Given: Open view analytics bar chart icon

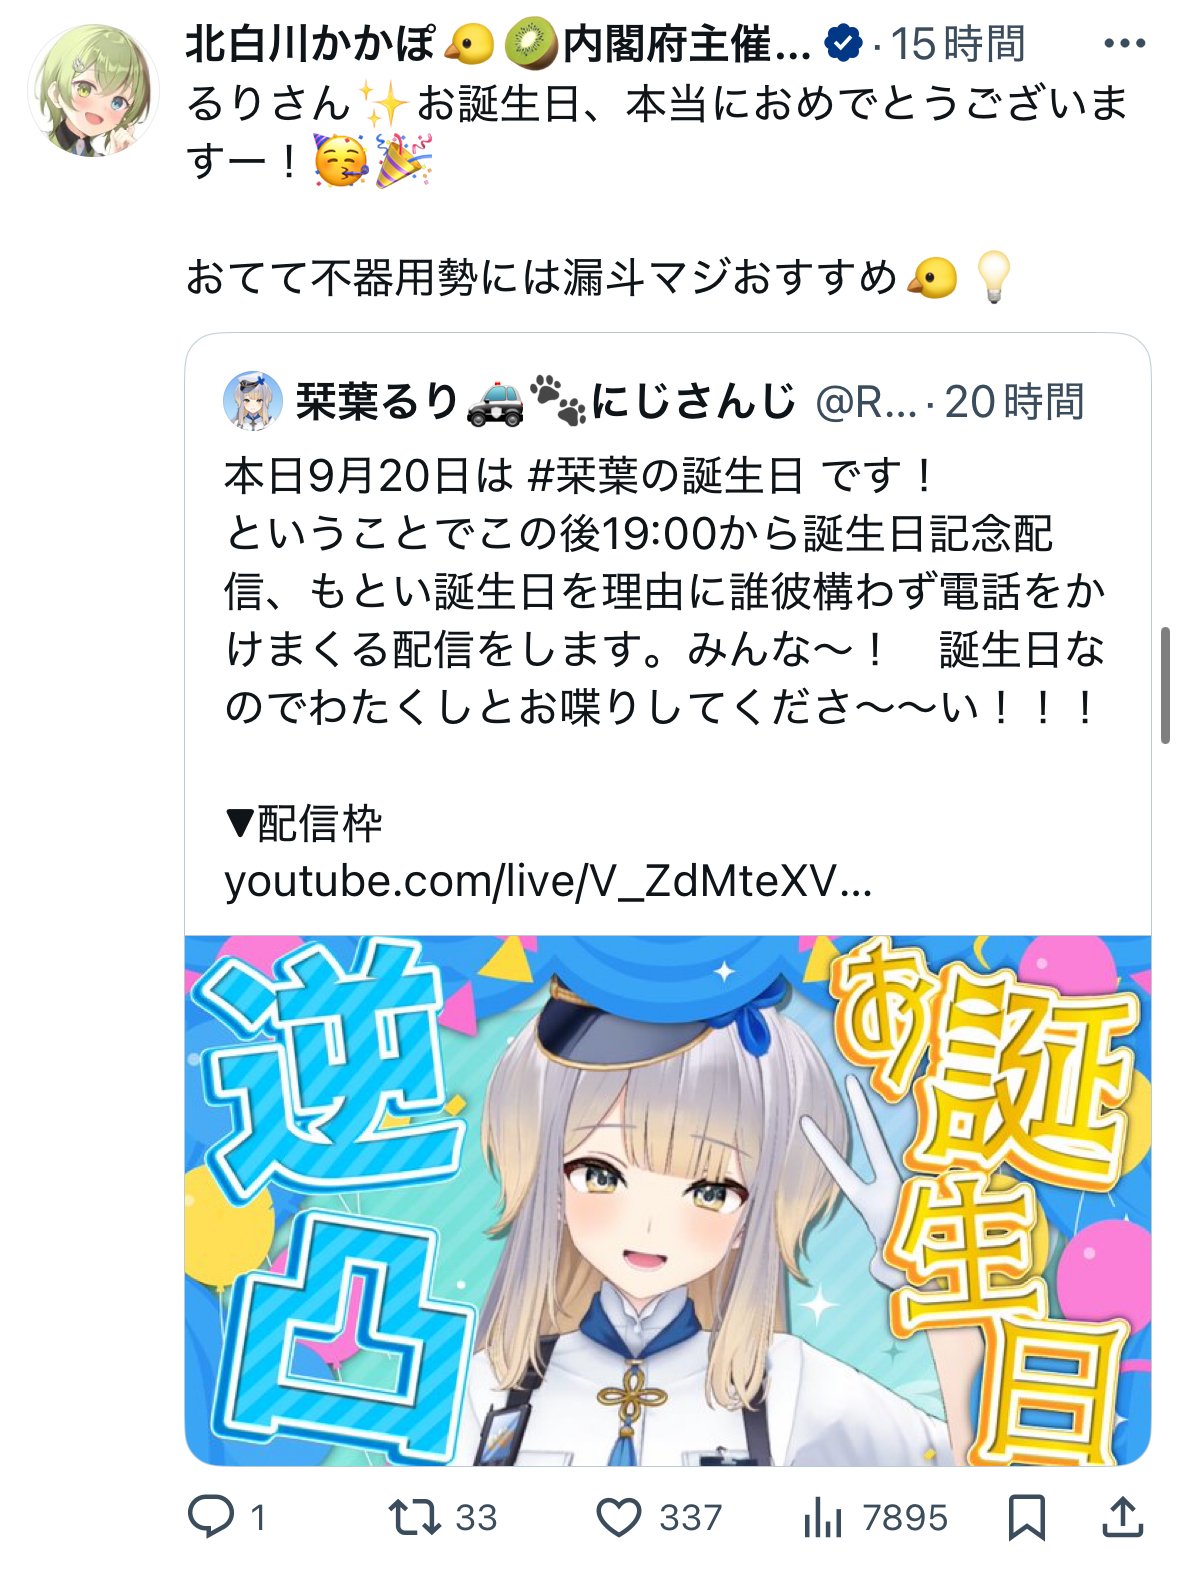Looking at the screenshot, I should click(x=823, y=1517).
